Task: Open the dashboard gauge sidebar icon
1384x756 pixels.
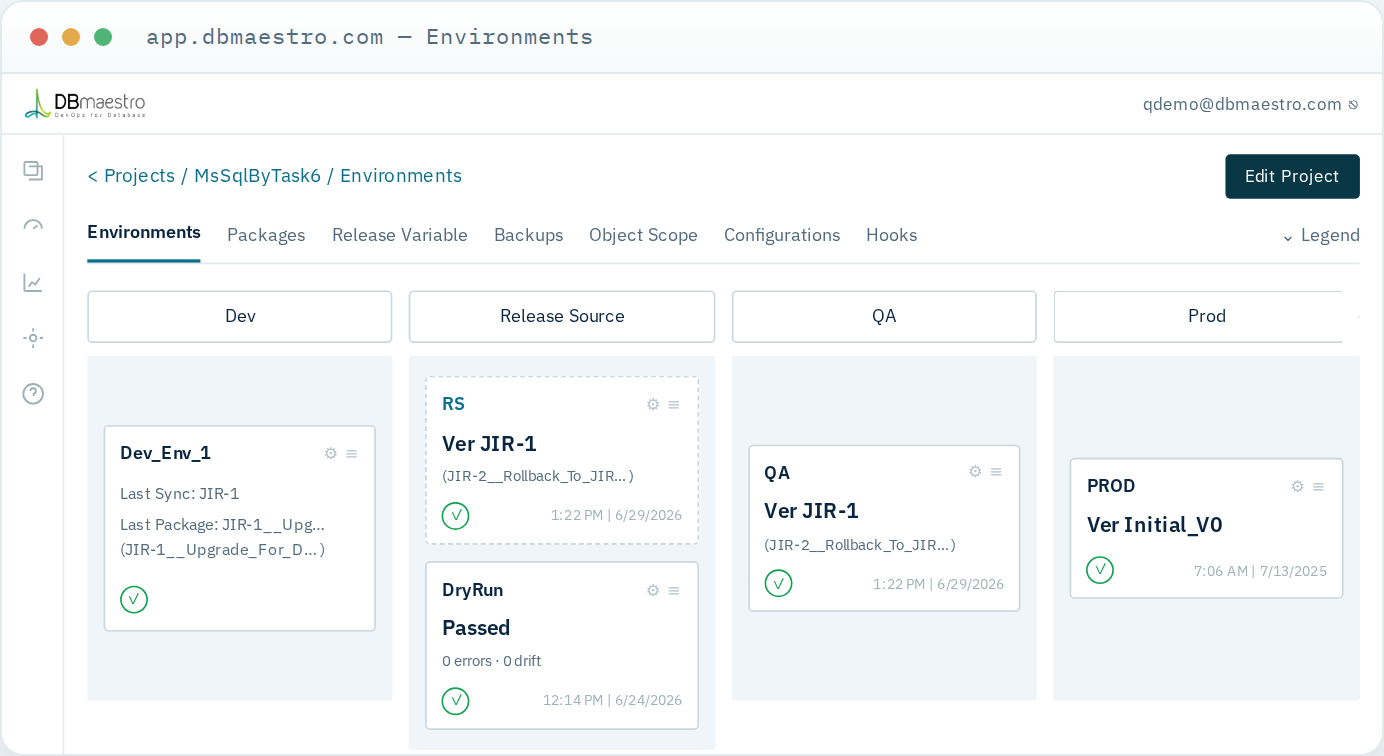Action: pos(33,226)
